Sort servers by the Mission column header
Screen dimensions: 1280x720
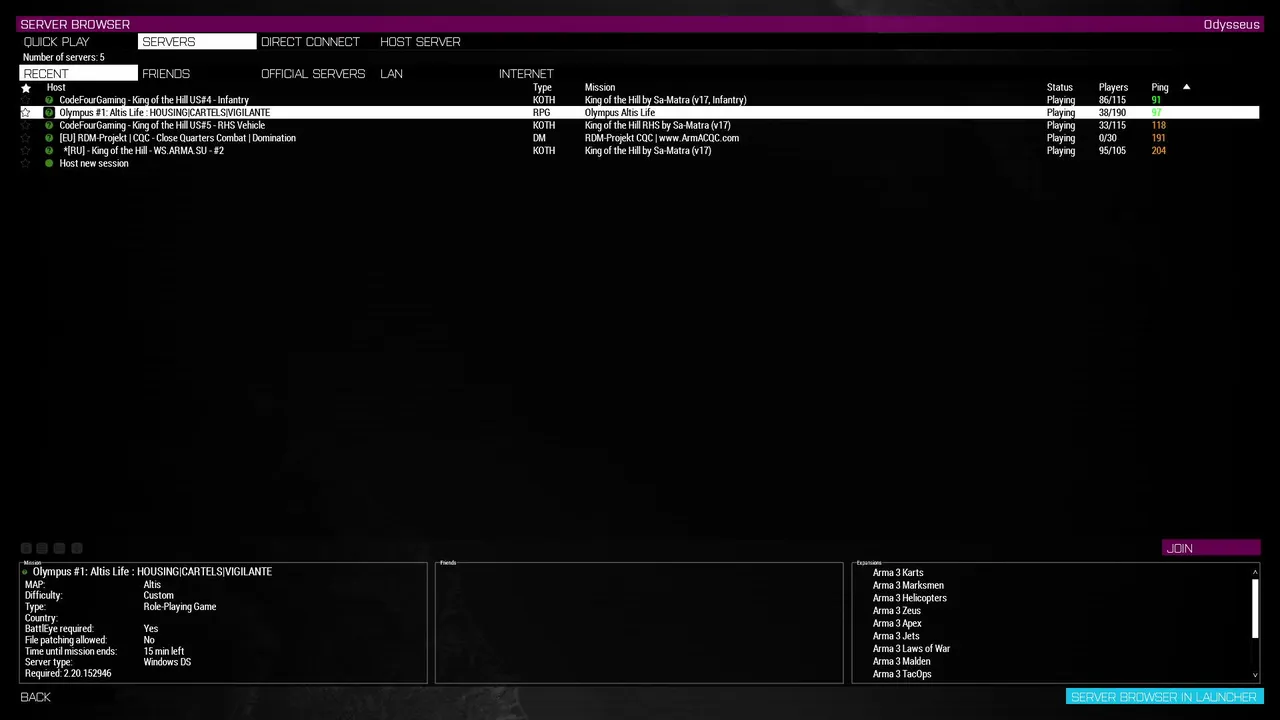click(x=600, y=88)
